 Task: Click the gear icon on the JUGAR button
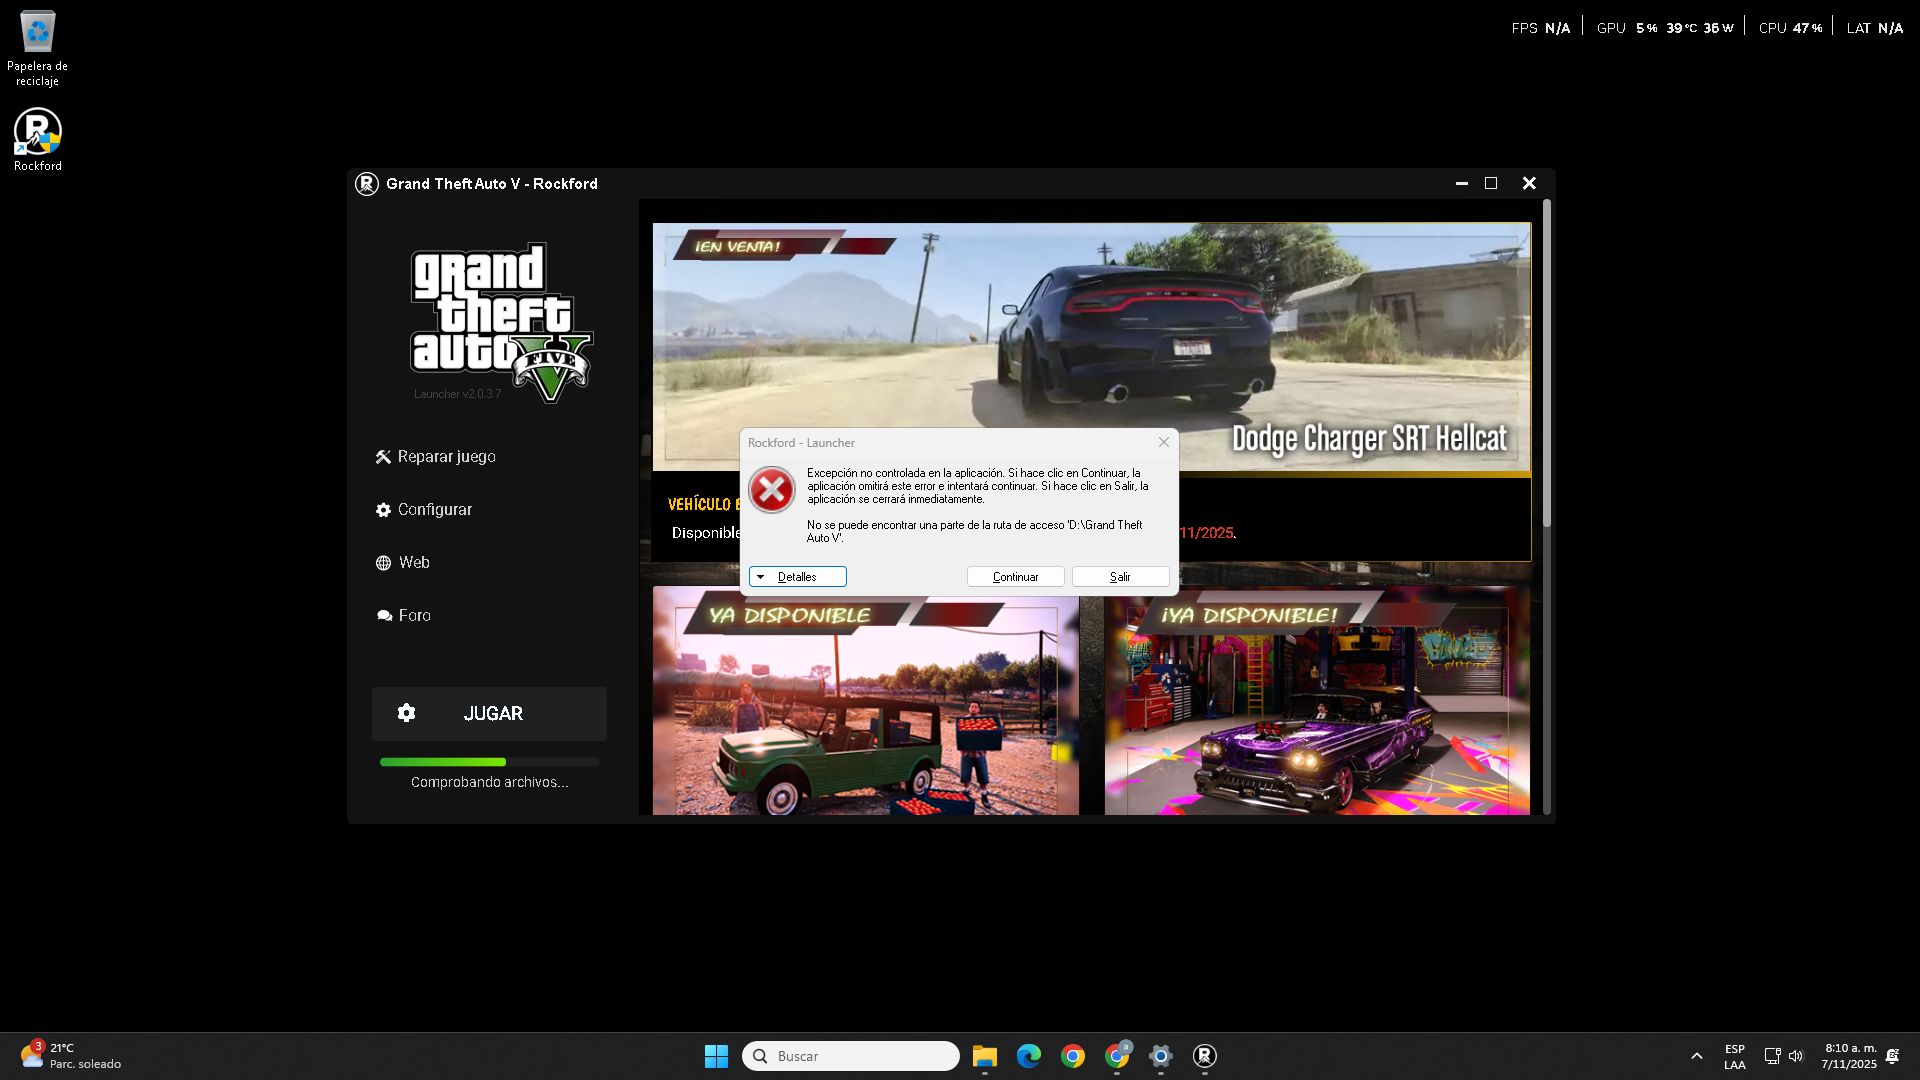click(x=406, y=713)
